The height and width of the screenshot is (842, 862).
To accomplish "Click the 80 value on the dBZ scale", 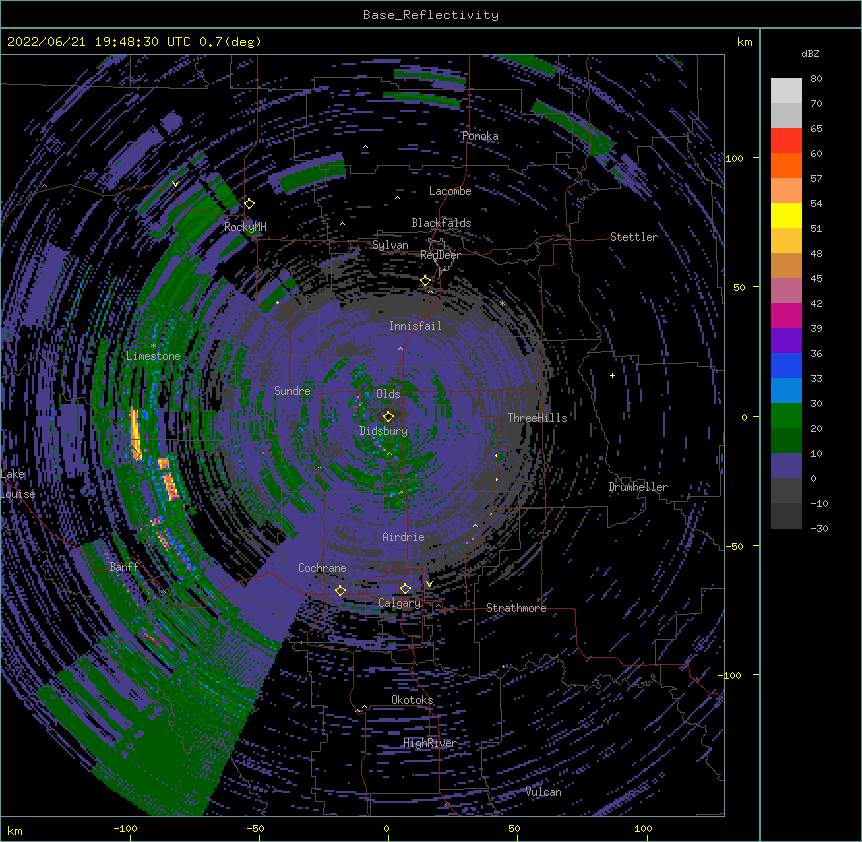I will pos(816,79).
